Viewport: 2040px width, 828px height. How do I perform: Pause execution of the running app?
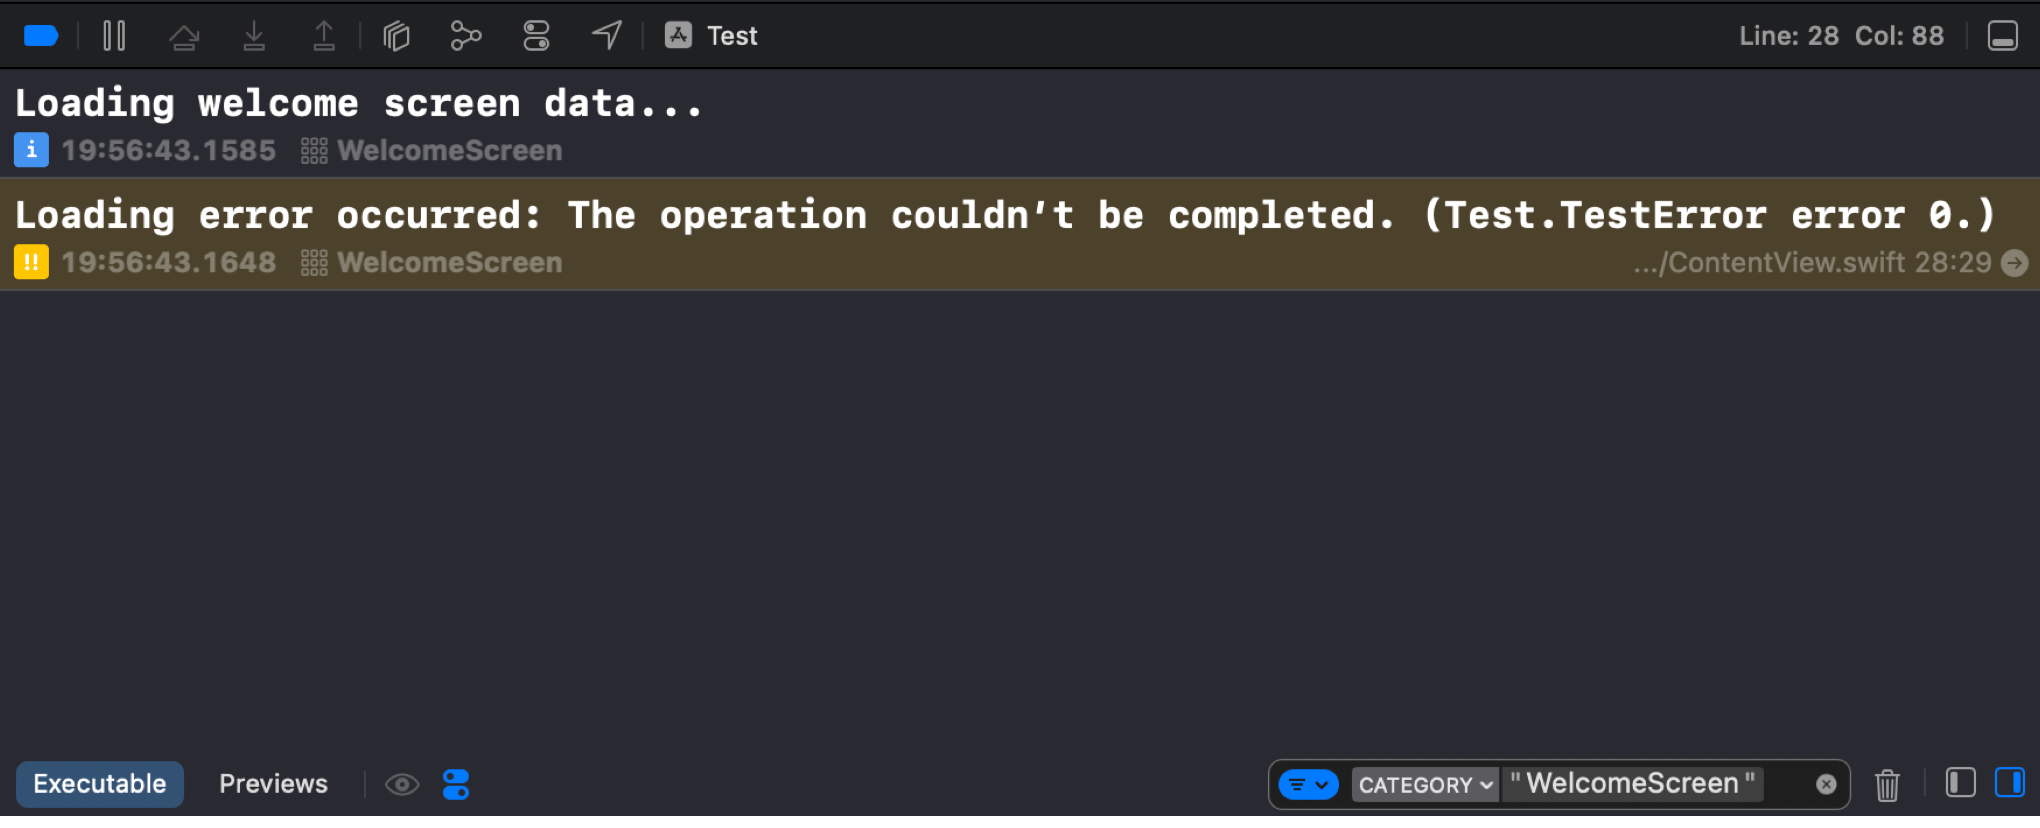pyautogui.click(x=114, y=35)
